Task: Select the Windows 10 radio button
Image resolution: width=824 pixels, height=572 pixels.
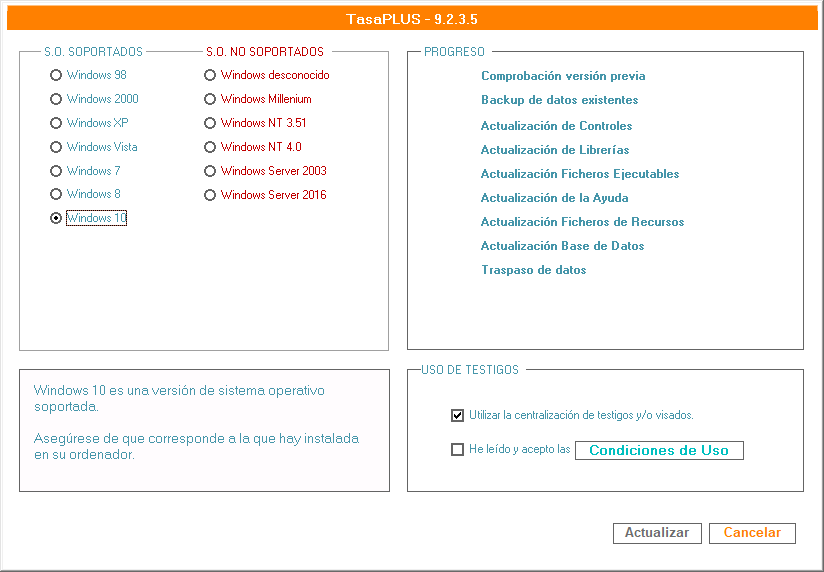Action: pos(57,218)
